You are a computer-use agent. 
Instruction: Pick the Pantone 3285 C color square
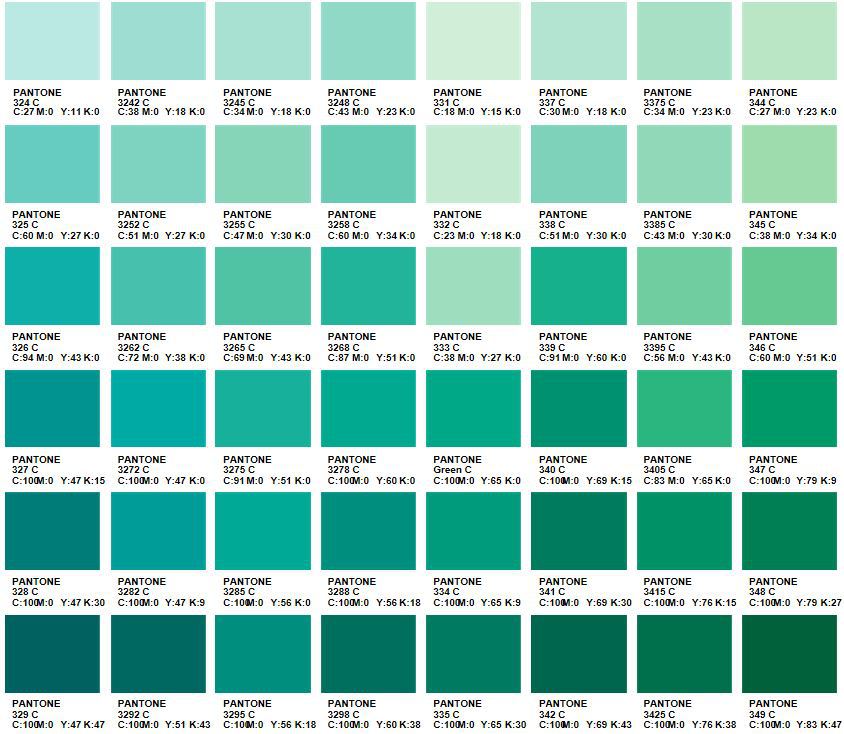click(263, 531)
